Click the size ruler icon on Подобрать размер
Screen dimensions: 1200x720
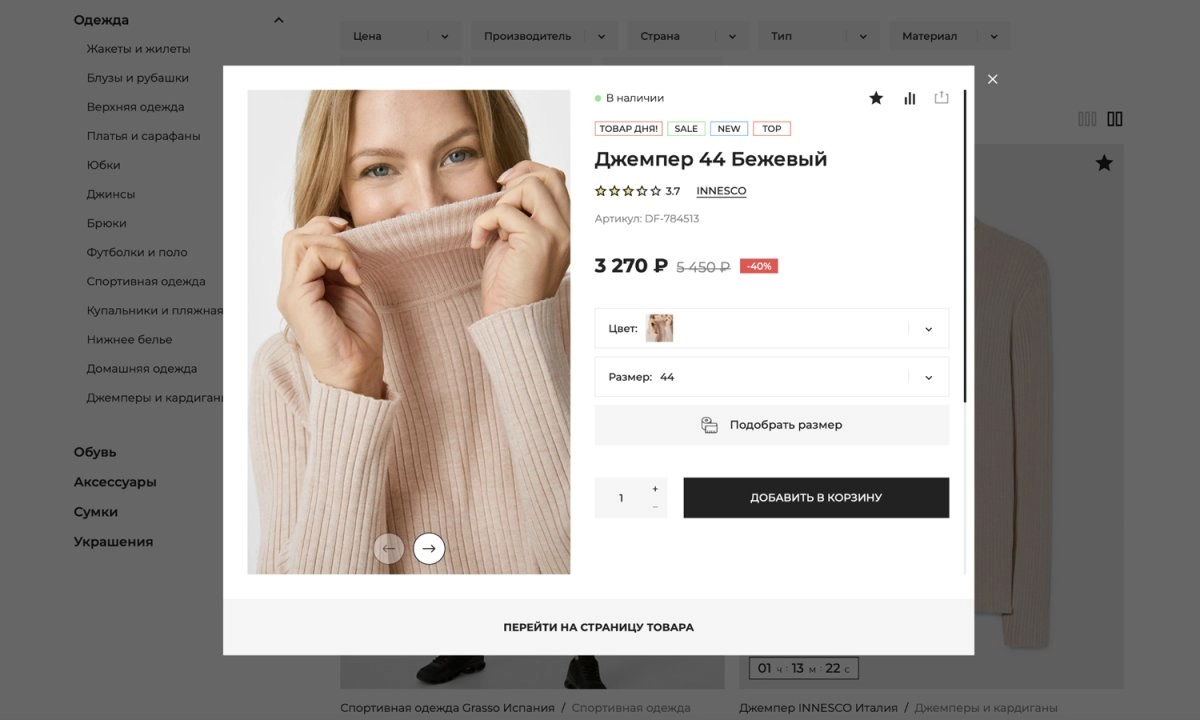pos(709,424)
